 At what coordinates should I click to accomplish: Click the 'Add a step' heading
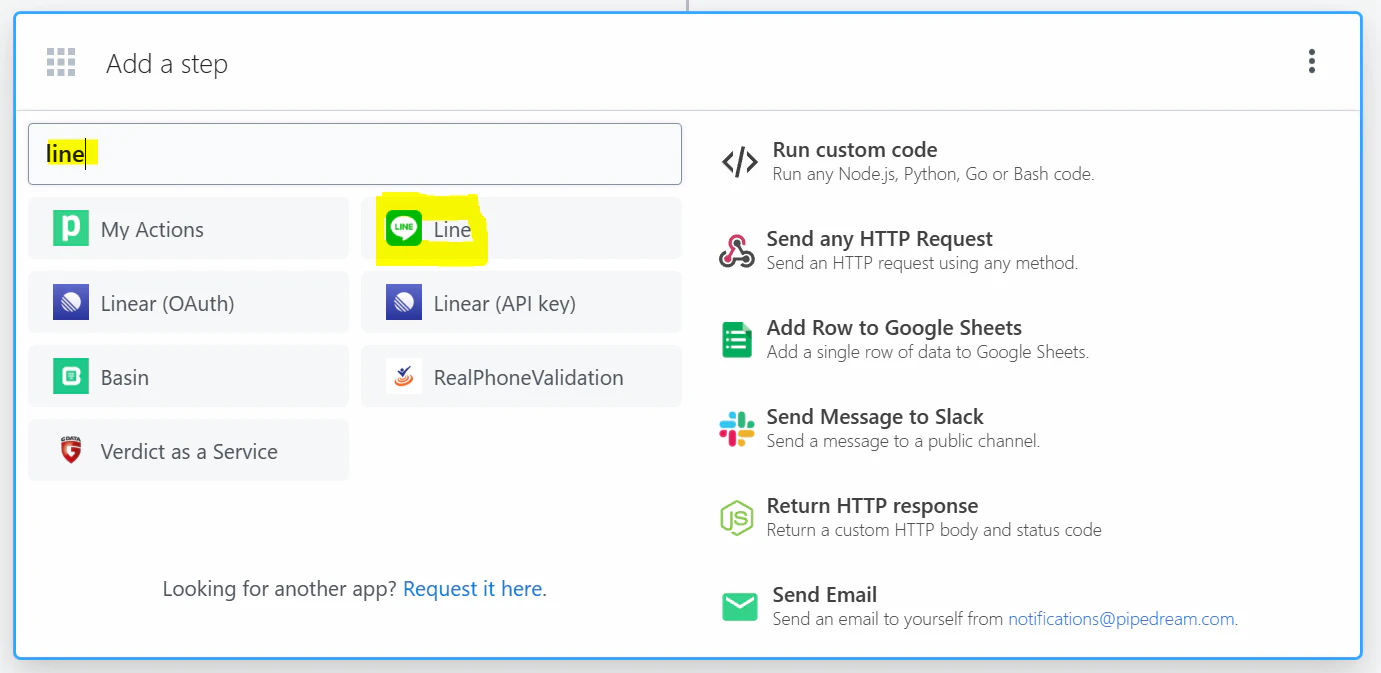[x=167, y=64]
